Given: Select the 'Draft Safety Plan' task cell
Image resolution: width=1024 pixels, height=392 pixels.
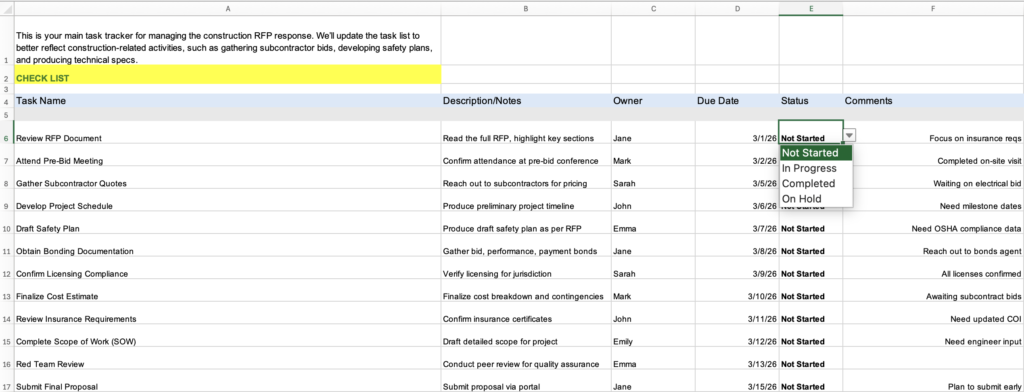Looking at the screenshot, I should point(227,223).
